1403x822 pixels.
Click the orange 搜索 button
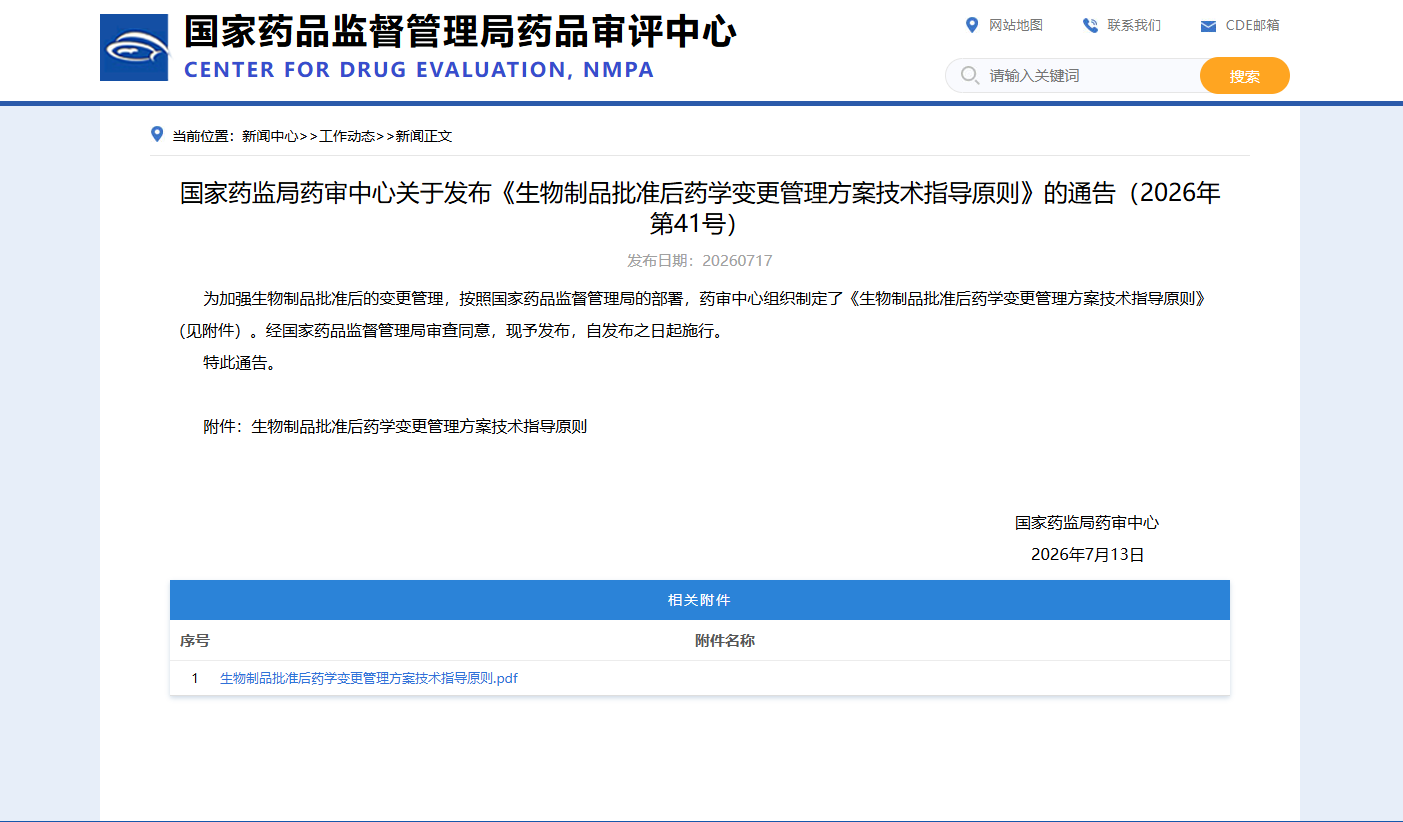click(x=1244, y=75)
